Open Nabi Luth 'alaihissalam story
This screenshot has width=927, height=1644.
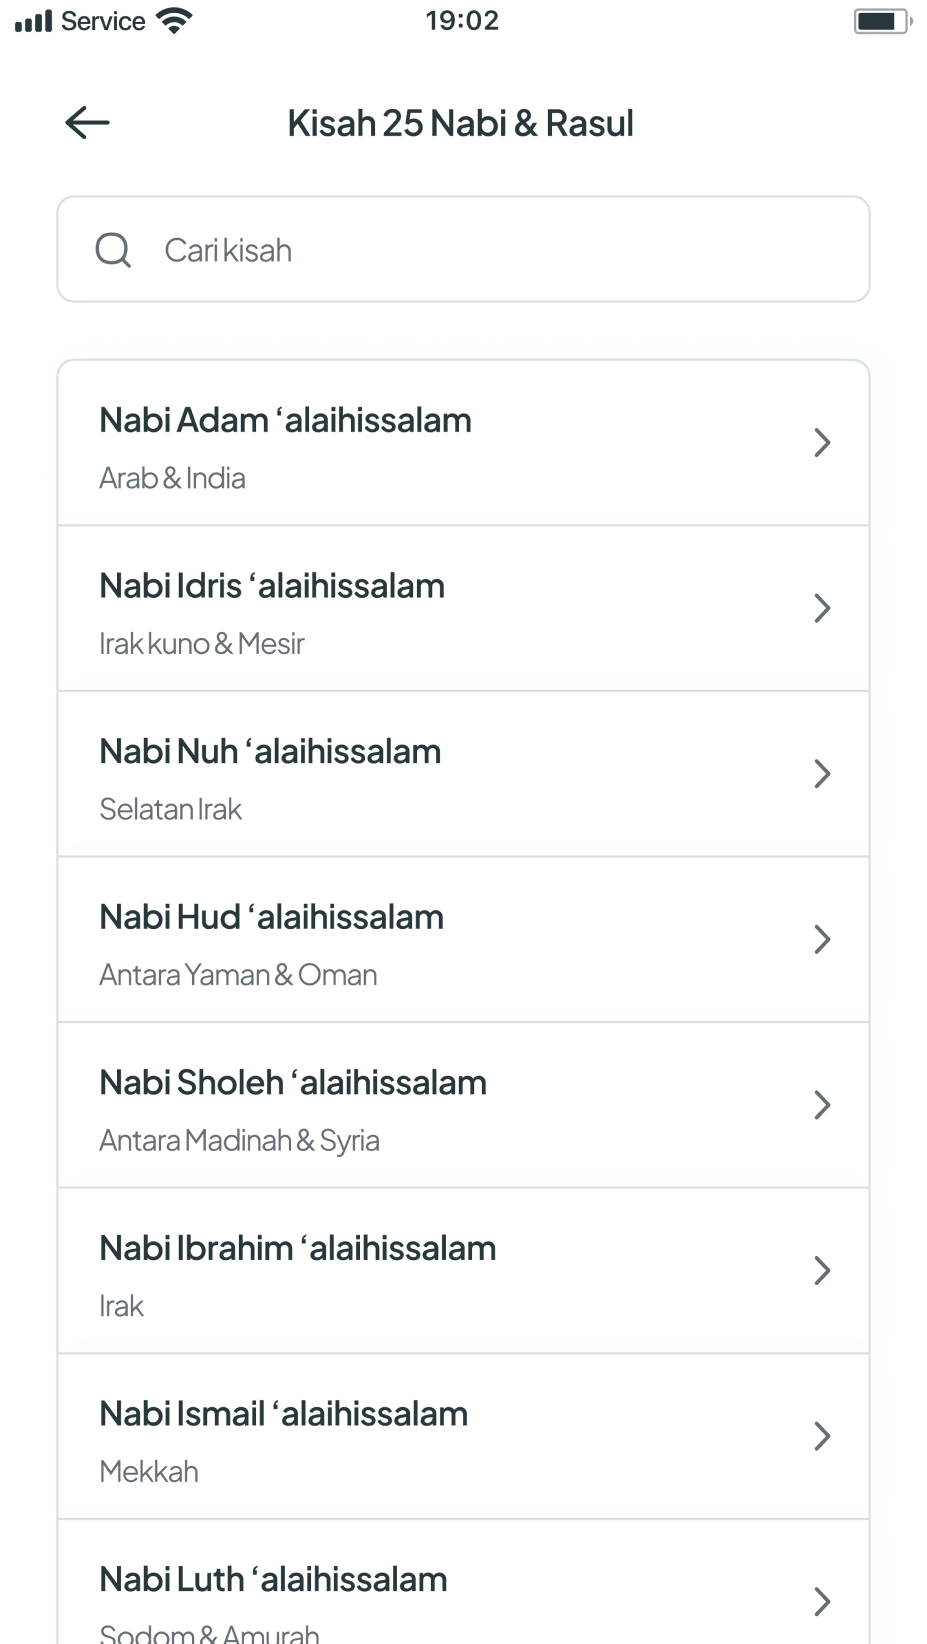pos(463,1590)
